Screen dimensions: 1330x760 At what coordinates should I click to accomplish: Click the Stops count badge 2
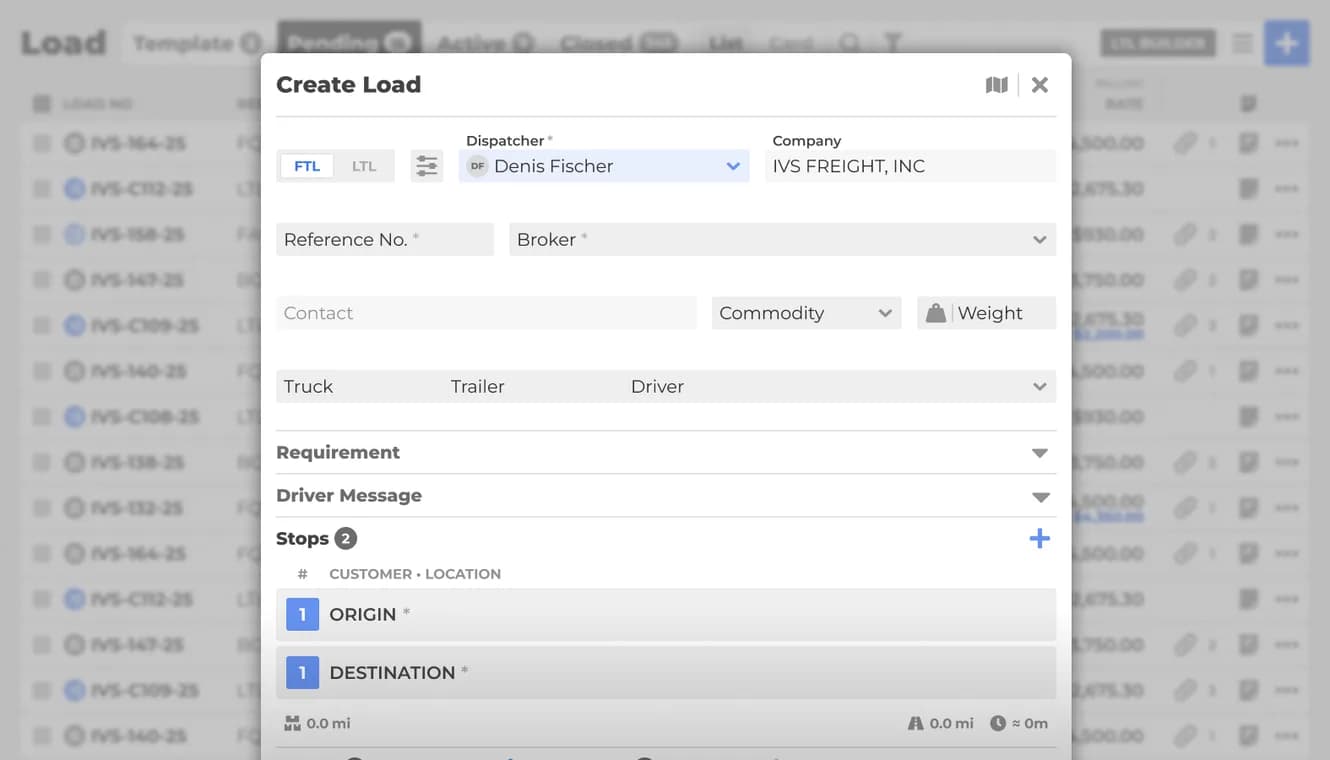[345, 539]
